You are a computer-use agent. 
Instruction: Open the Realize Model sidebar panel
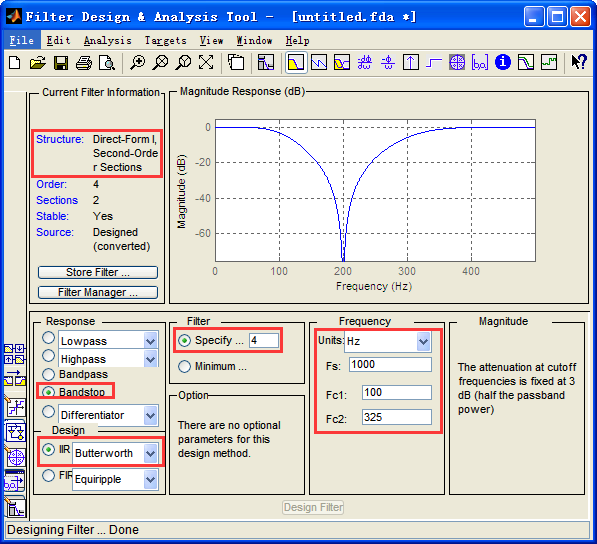click(15, 432)
